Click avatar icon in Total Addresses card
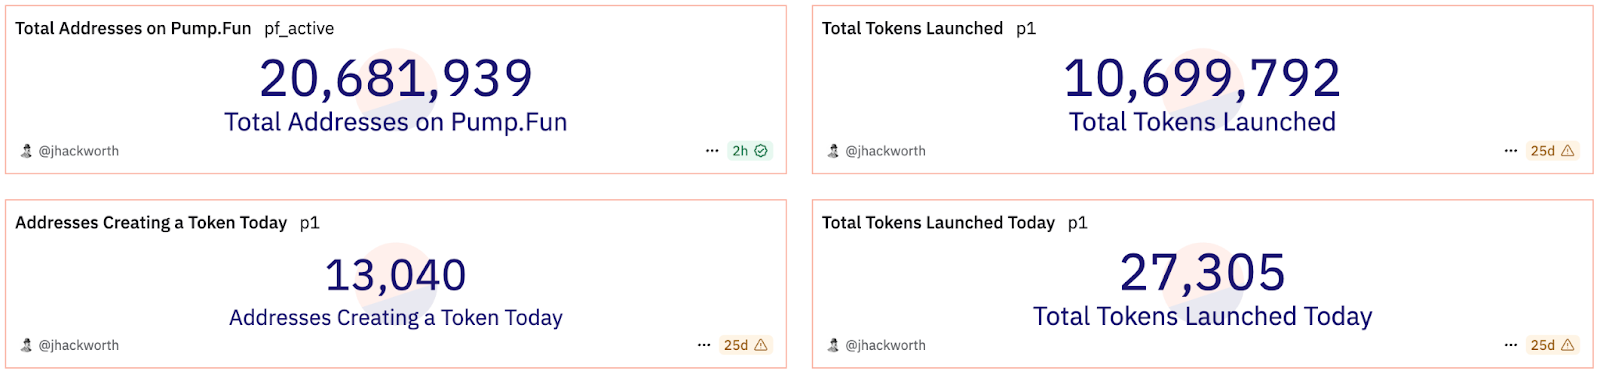Screen dimensions: 1600x375 27,151
